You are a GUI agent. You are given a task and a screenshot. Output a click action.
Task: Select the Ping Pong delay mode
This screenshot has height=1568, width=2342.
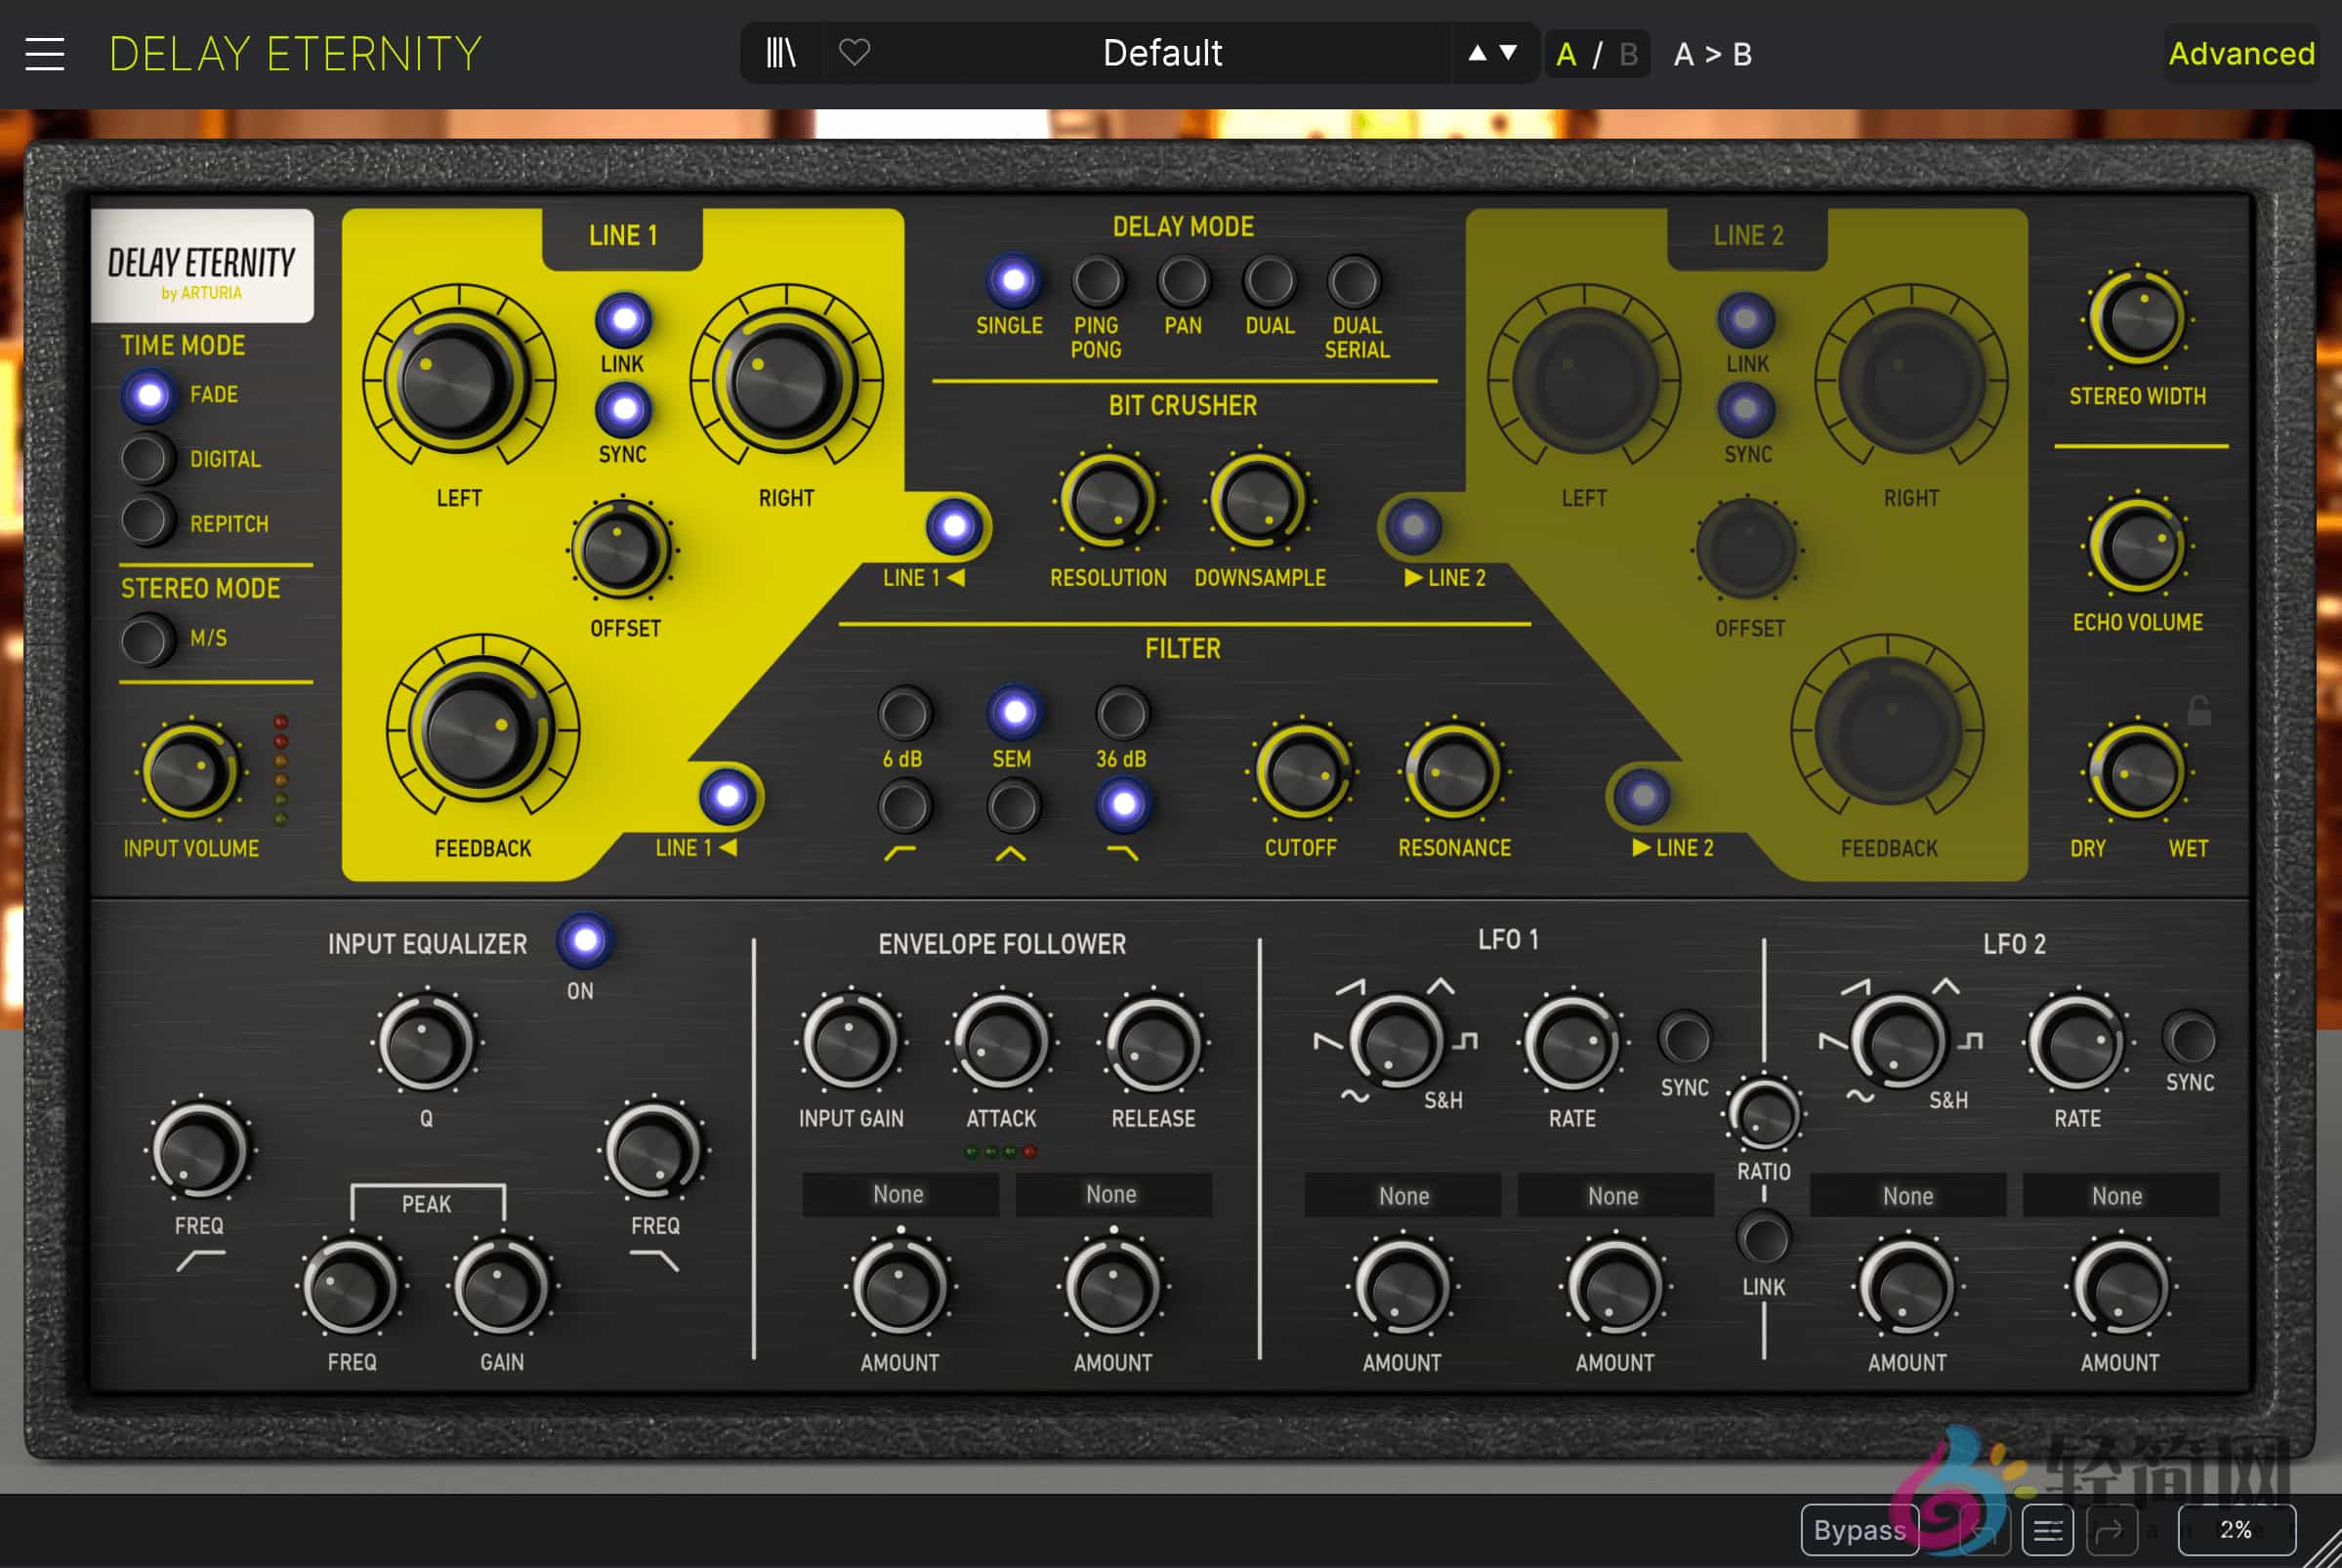click(x=1097, y=282)
